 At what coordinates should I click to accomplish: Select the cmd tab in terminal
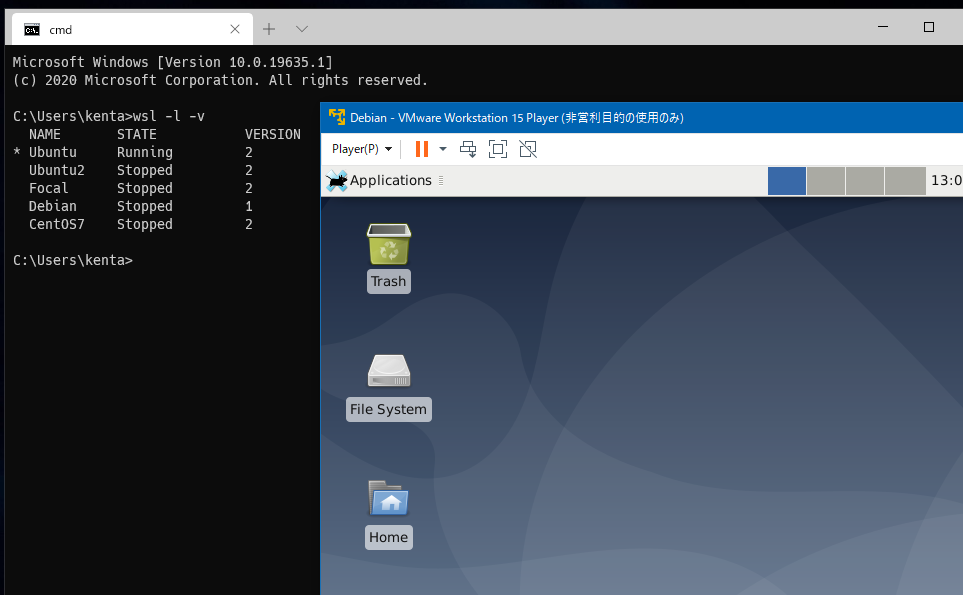click(x=132, y=29)
